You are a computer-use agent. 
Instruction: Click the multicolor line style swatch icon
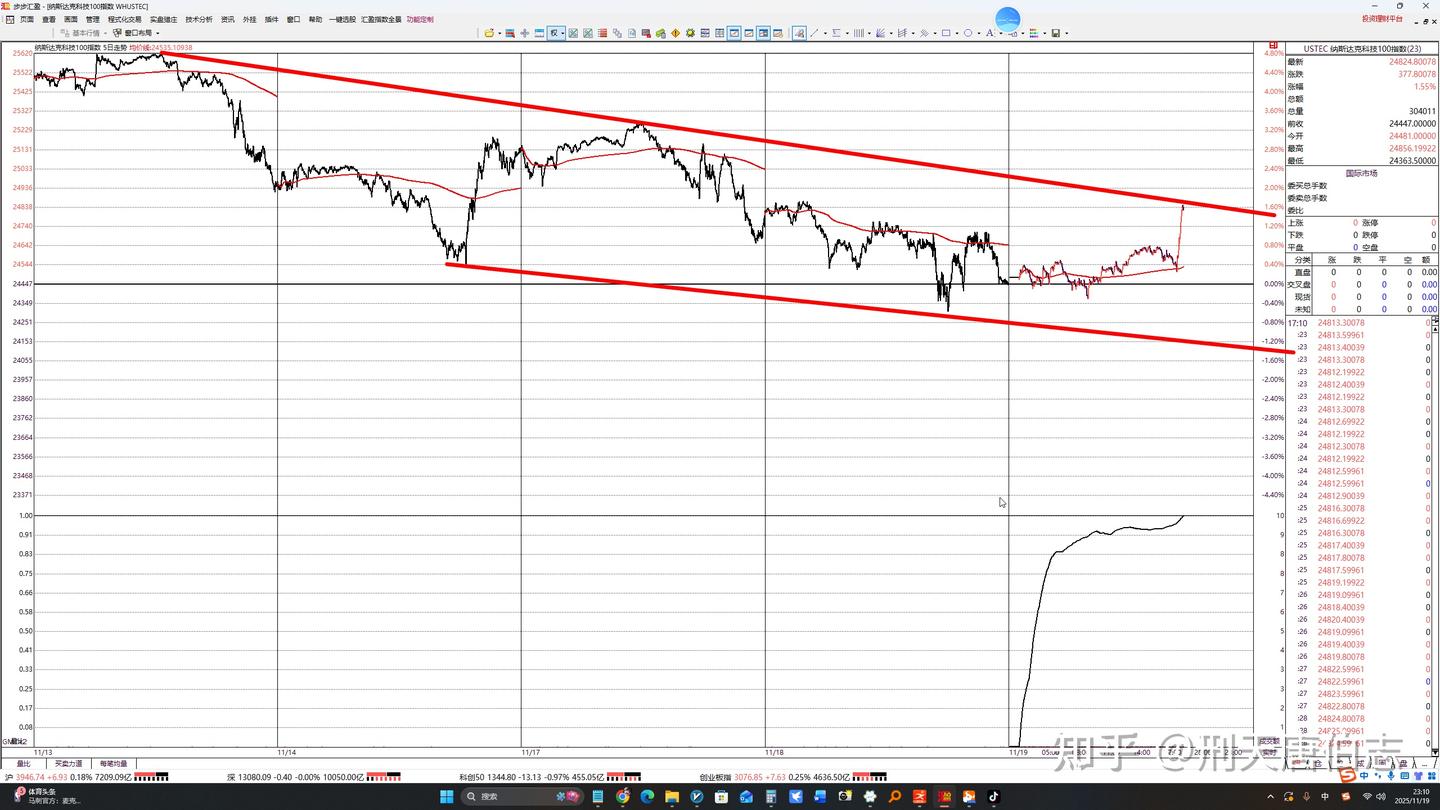(x=1033, y=33)
